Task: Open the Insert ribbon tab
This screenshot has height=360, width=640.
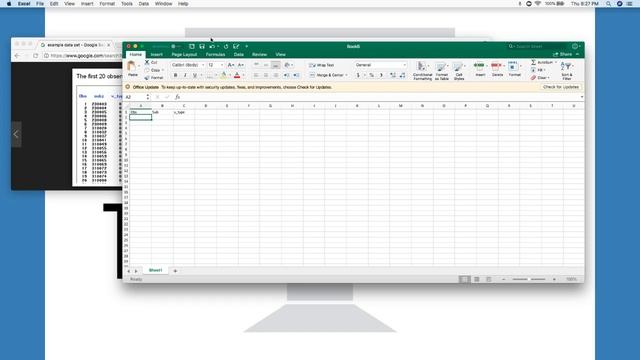Action: (x=156, y=55)
